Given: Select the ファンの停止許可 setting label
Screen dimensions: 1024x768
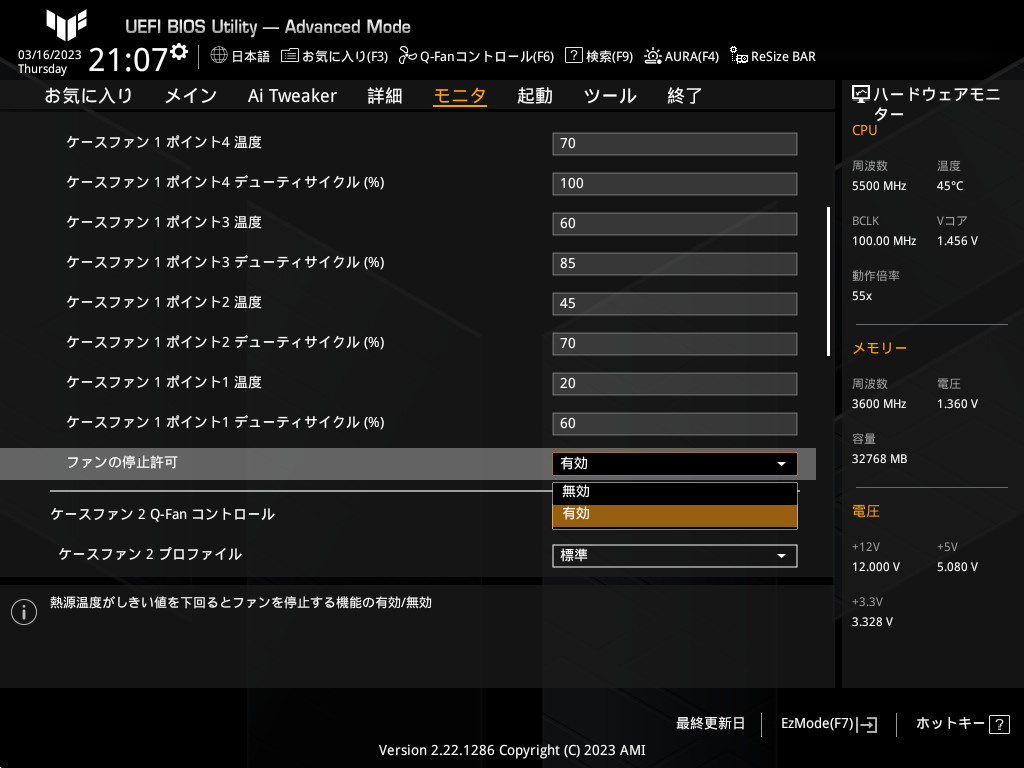Looking at the screenshot, I should click(x=122, y=462).
